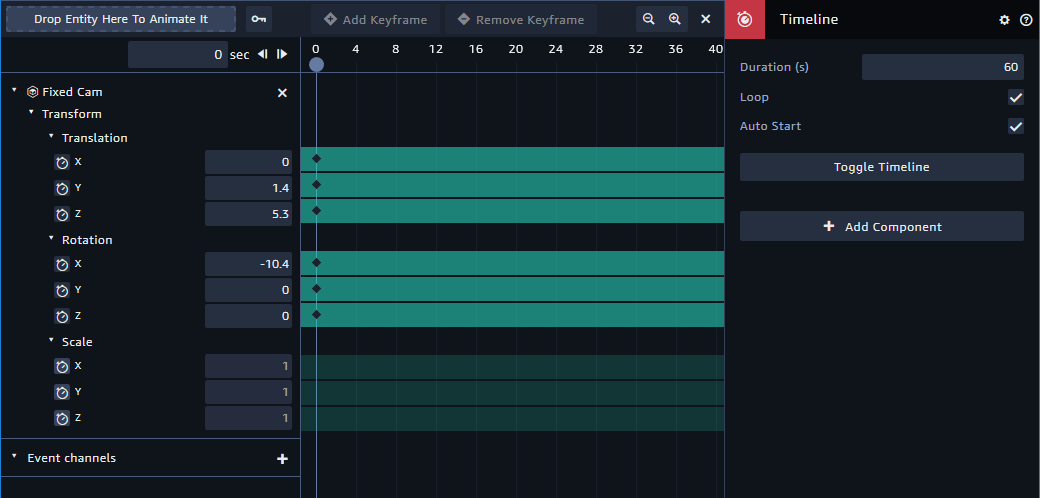Image resolution: width=1040 pixels, height=498 pixels.
Task: Zoom in the timeline with the magnifier plus
Action: 675,19
